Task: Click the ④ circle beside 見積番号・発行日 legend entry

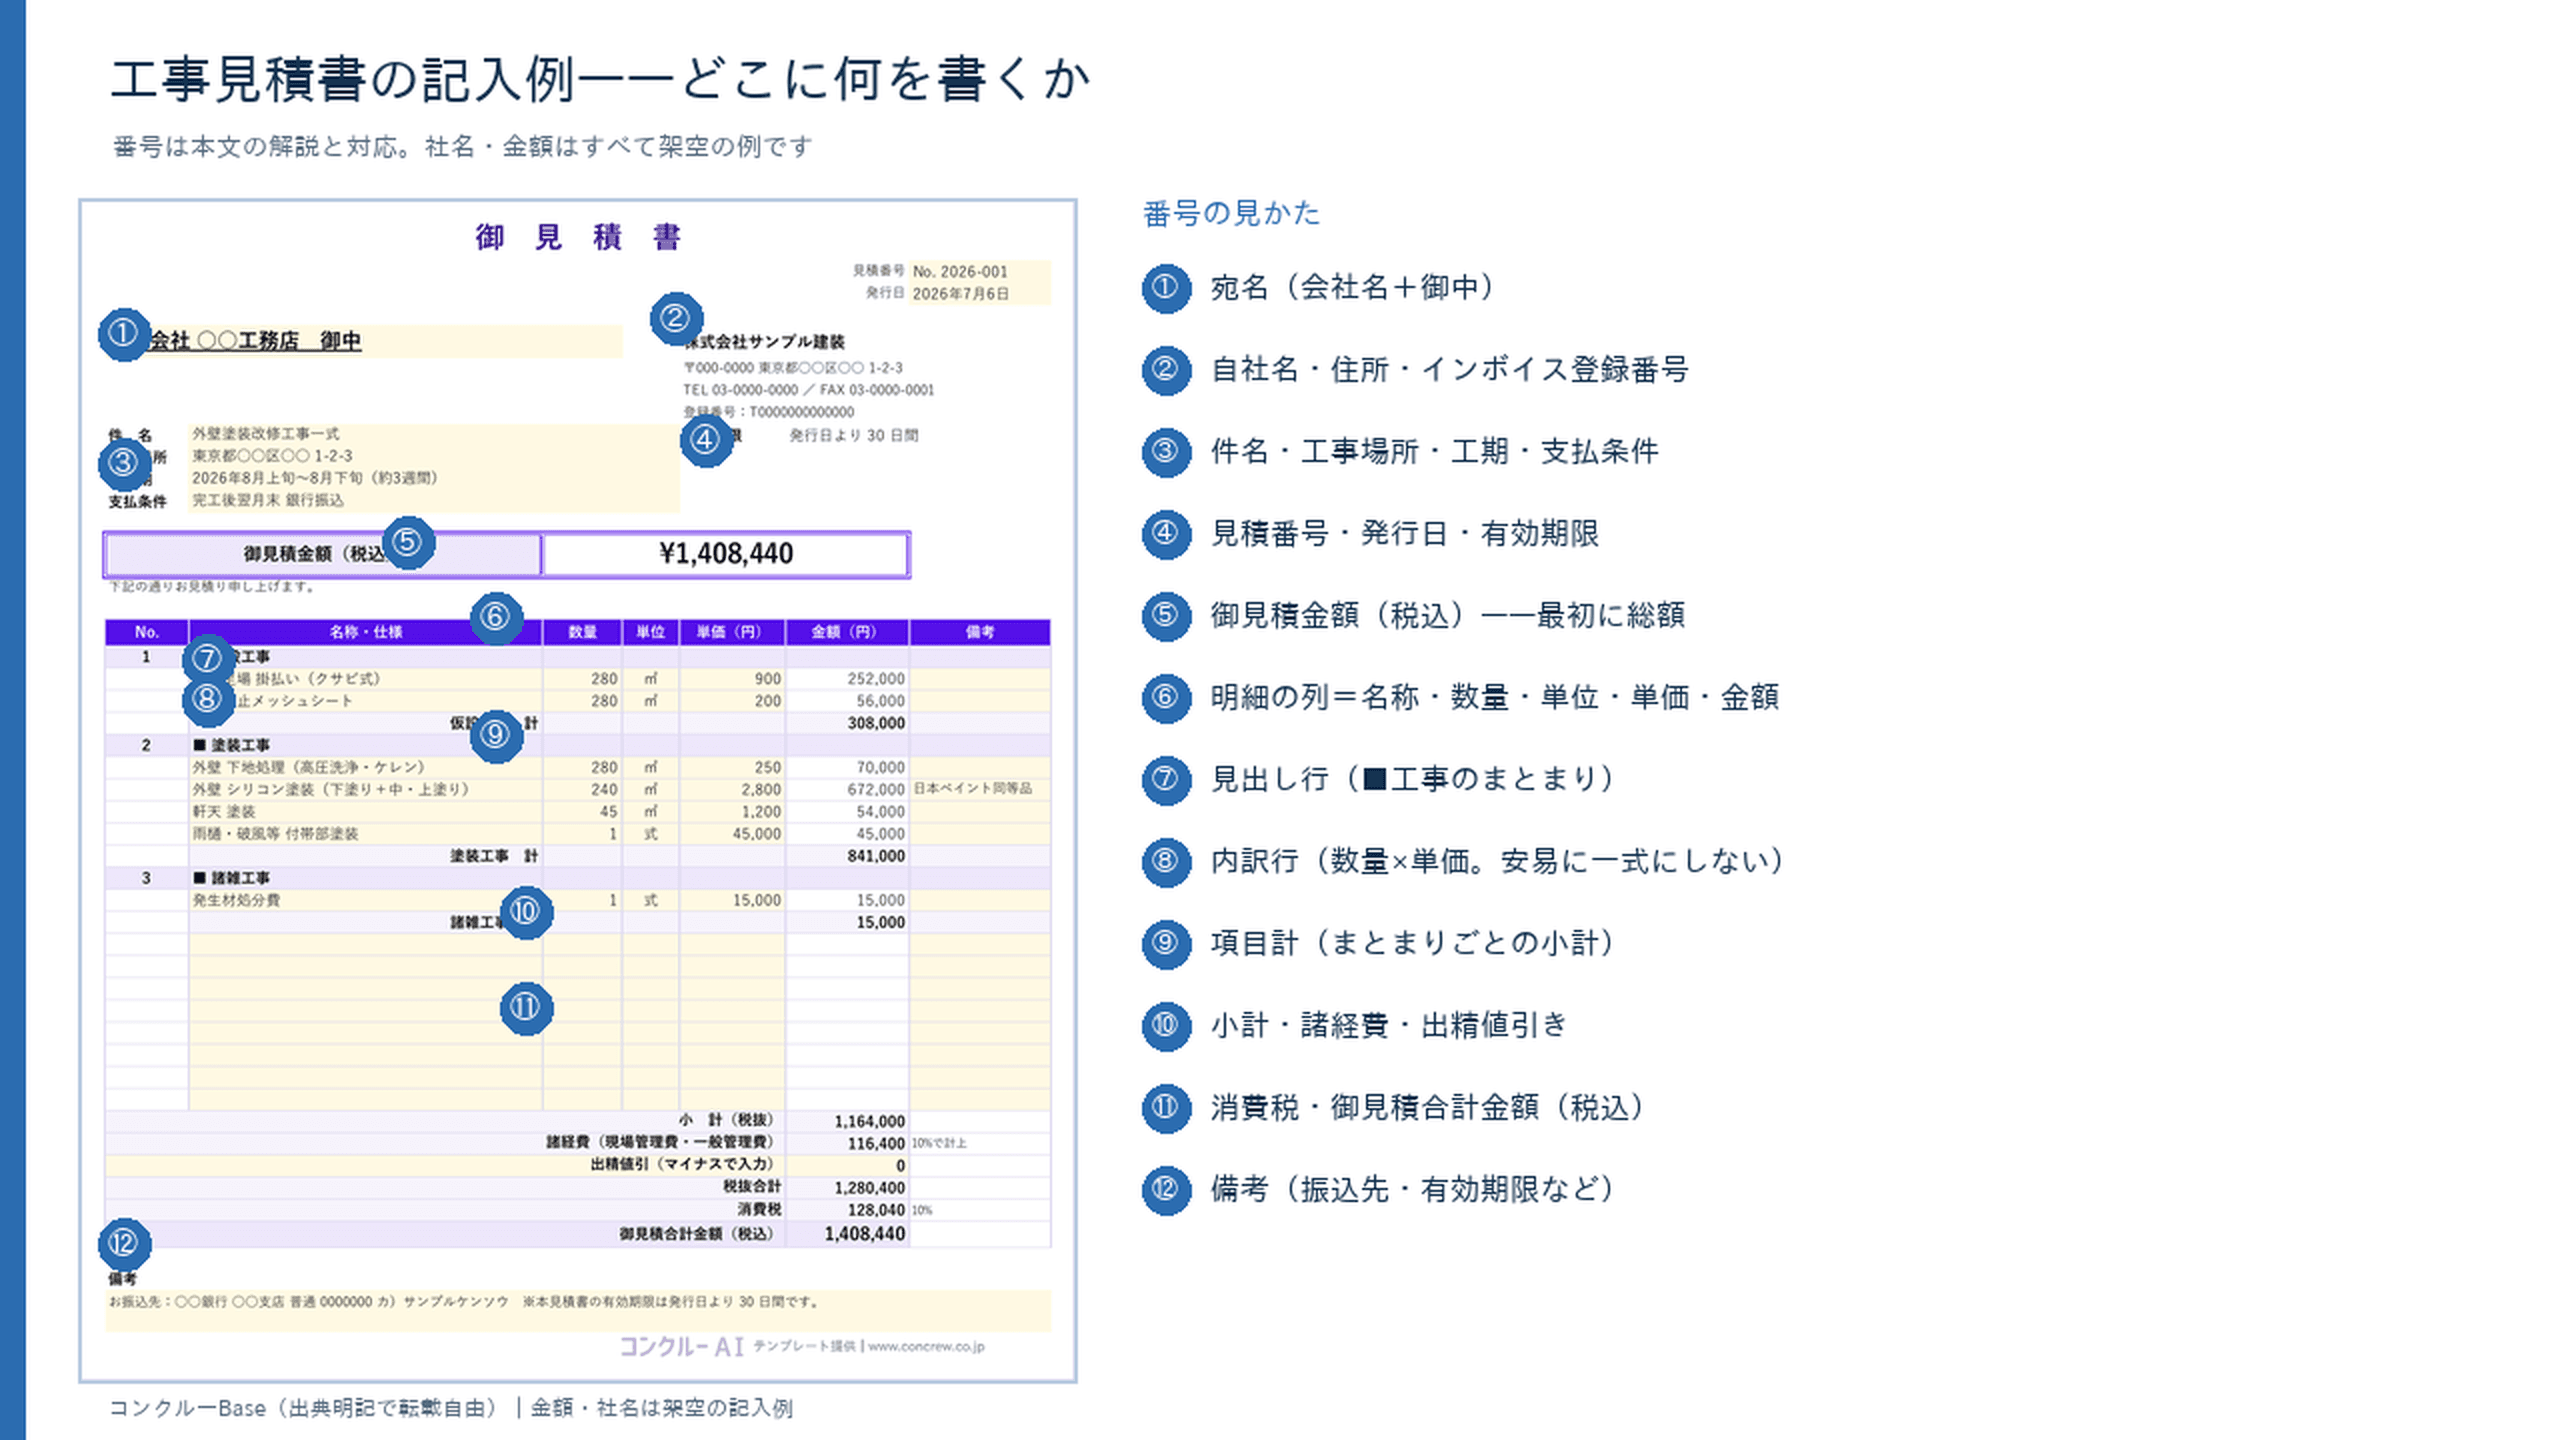Action: point(1166,534)
